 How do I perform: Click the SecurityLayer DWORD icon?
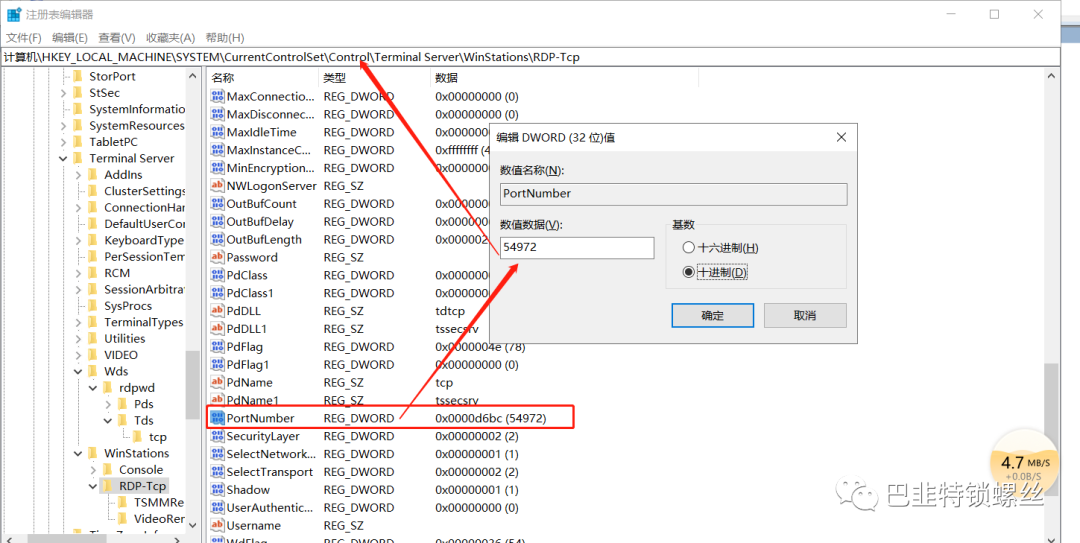point(218,436)
